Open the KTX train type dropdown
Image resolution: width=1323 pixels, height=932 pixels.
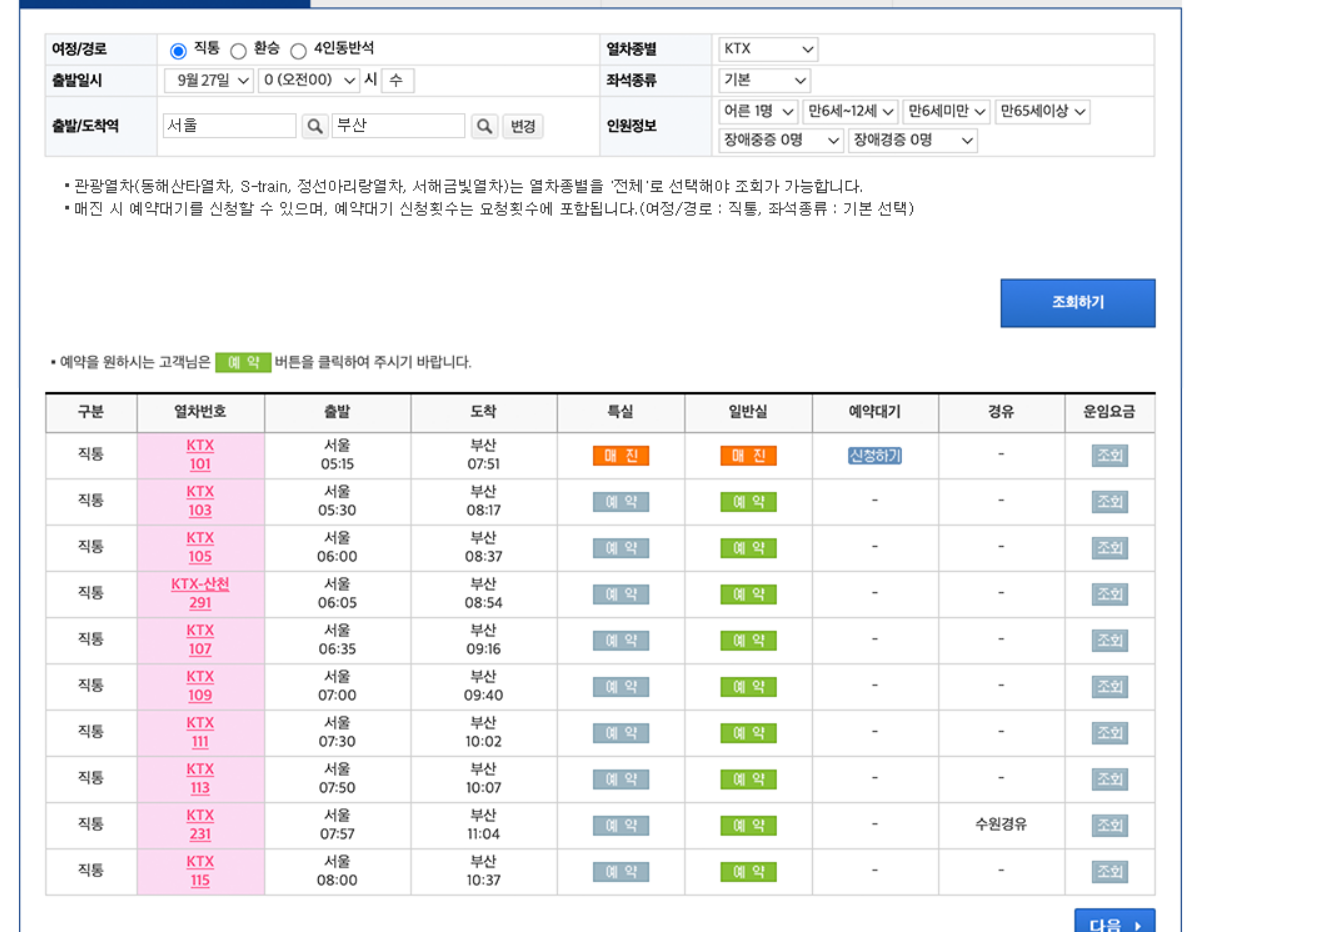pyautogui.click(x=768, y=49)
